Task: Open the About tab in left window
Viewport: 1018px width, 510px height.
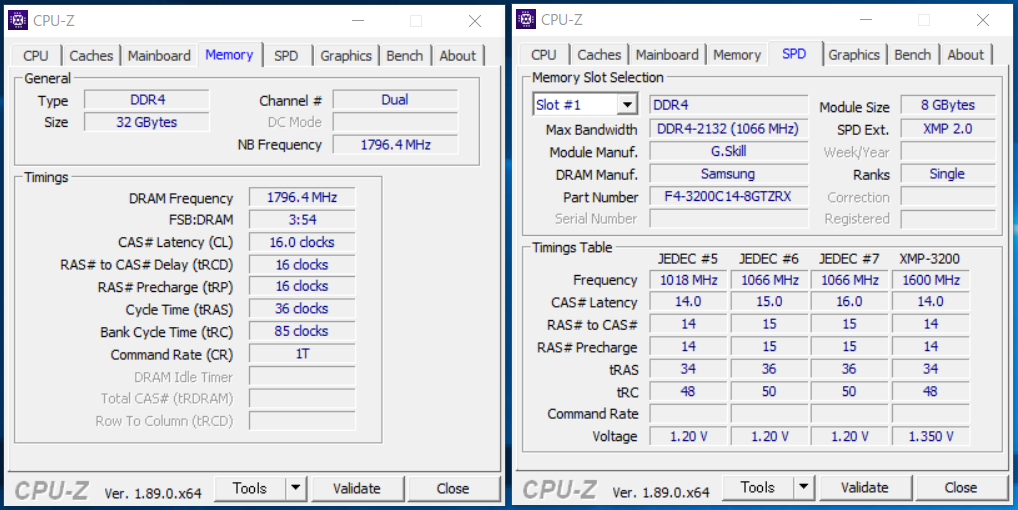Action: click(x=458, y=56)
